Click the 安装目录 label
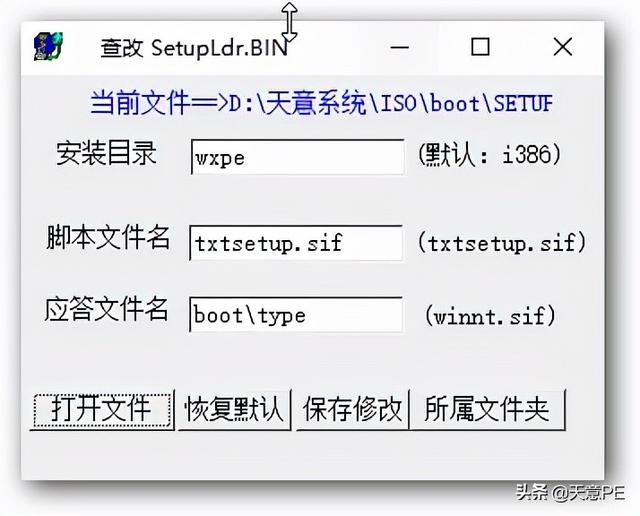 click(x=107, y=153)
